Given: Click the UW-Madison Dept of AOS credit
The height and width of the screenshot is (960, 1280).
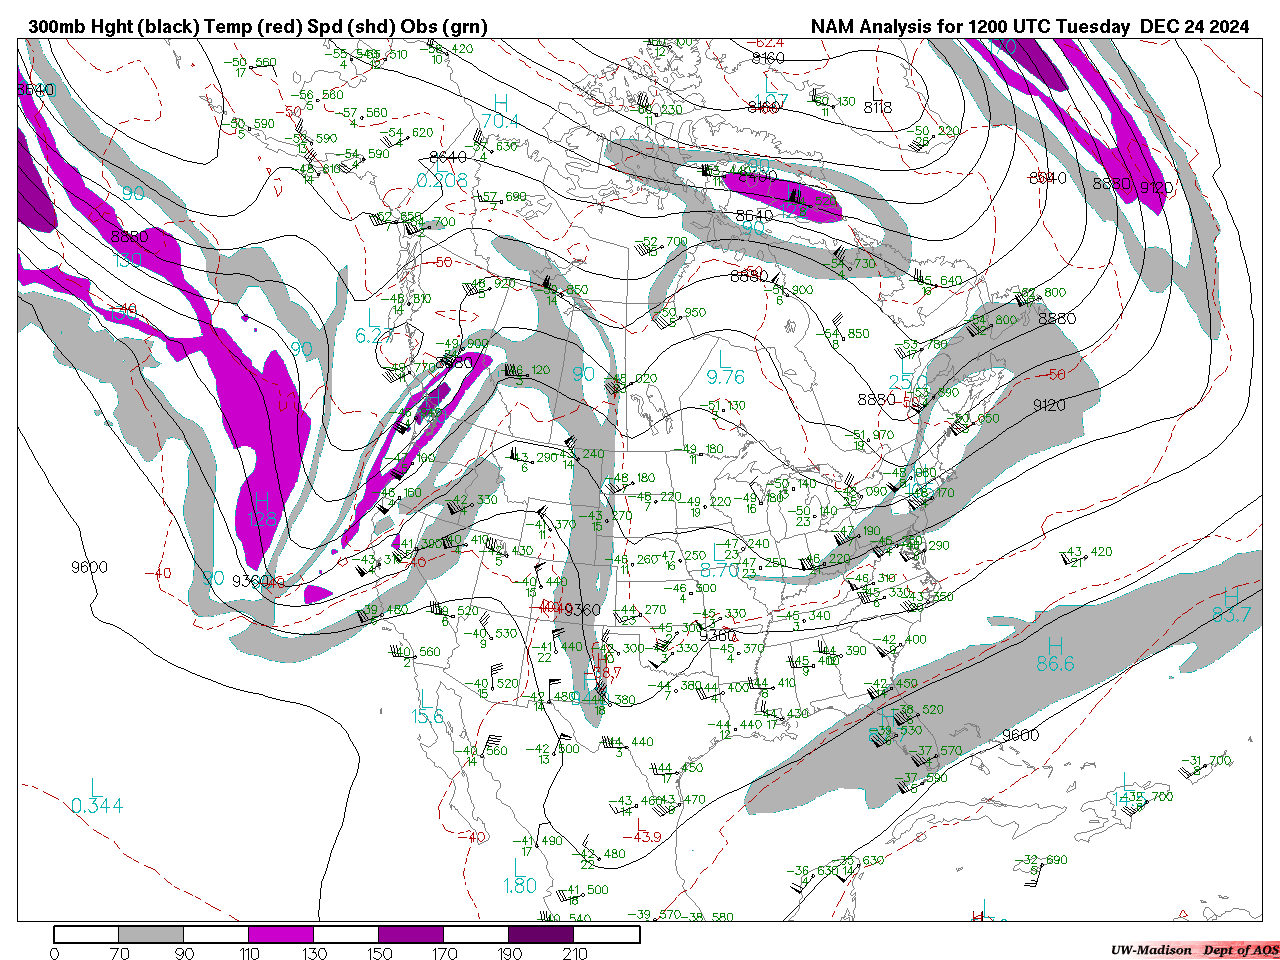Looking at the screenshot, I should click(1194, 950).
